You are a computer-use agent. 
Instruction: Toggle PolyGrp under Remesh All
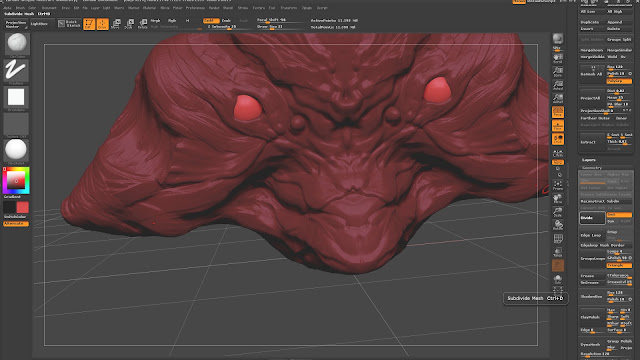(x=619, y=81)
